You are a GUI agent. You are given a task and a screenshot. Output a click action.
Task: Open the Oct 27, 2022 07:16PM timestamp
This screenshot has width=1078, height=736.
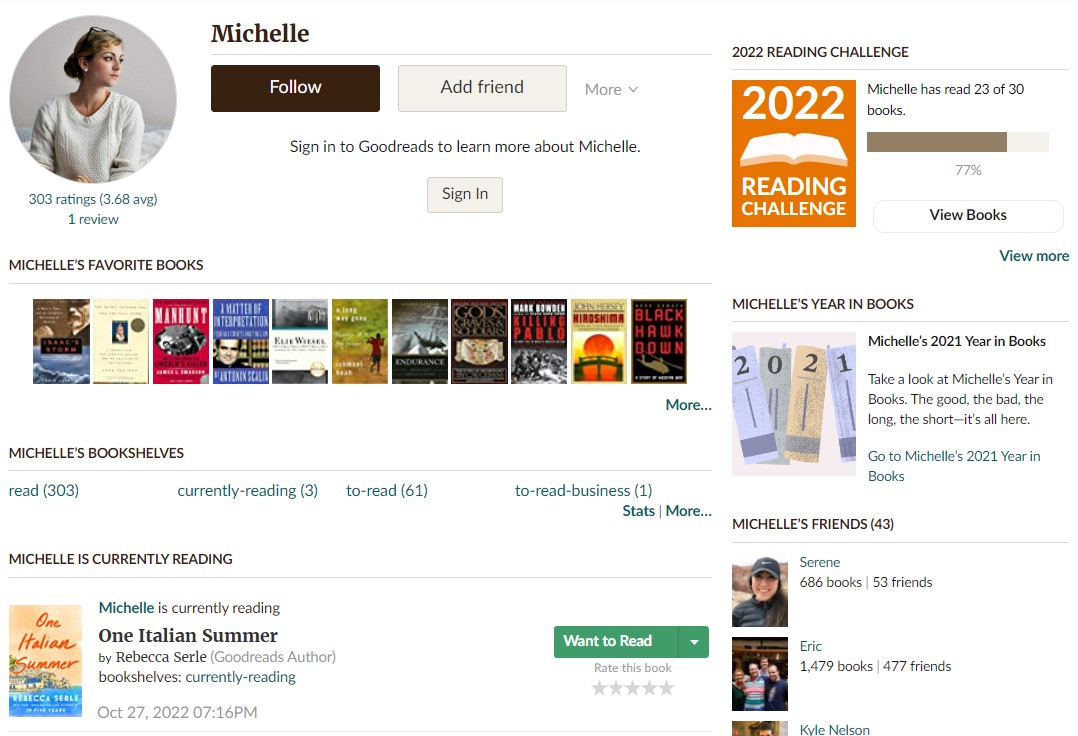click(177, 713)
